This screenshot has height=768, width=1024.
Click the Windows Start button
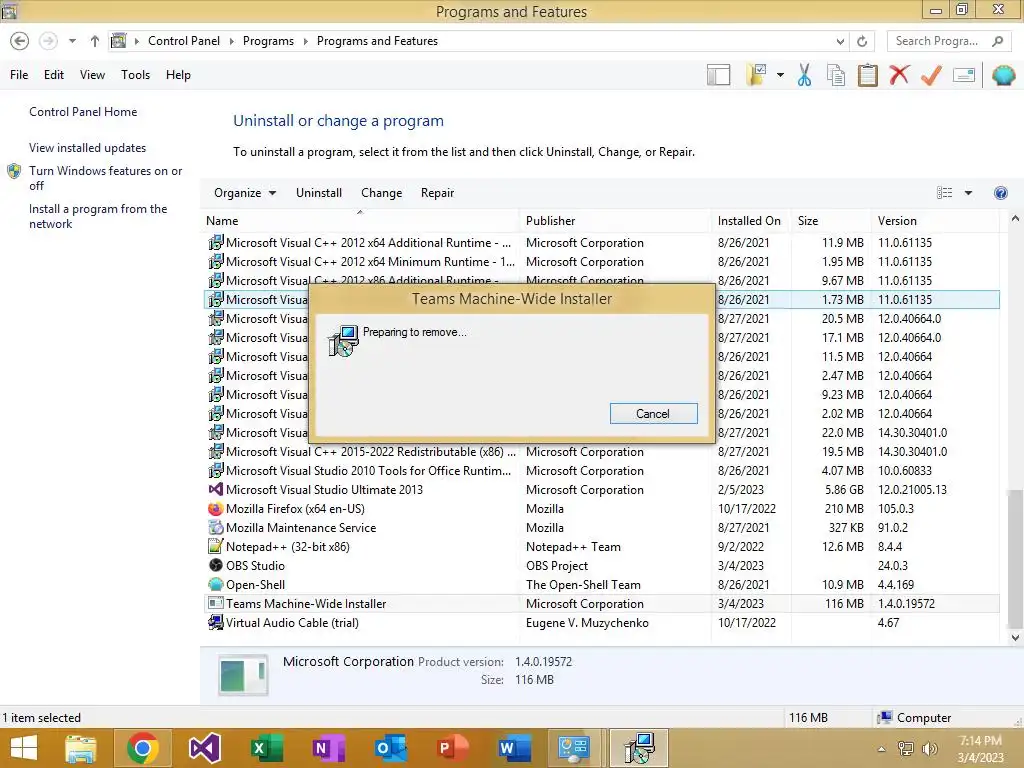coord(24,748)
